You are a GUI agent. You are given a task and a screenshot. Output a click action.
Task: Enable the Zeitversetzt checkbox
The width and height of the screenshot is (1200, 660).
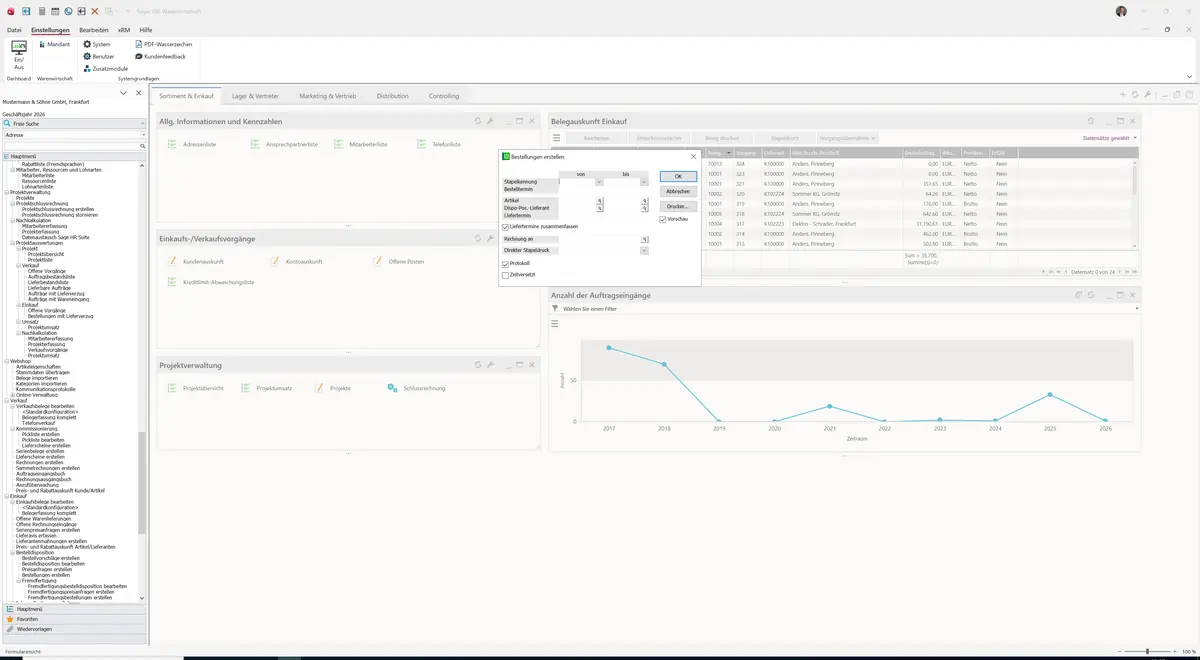tap(506, 275)
